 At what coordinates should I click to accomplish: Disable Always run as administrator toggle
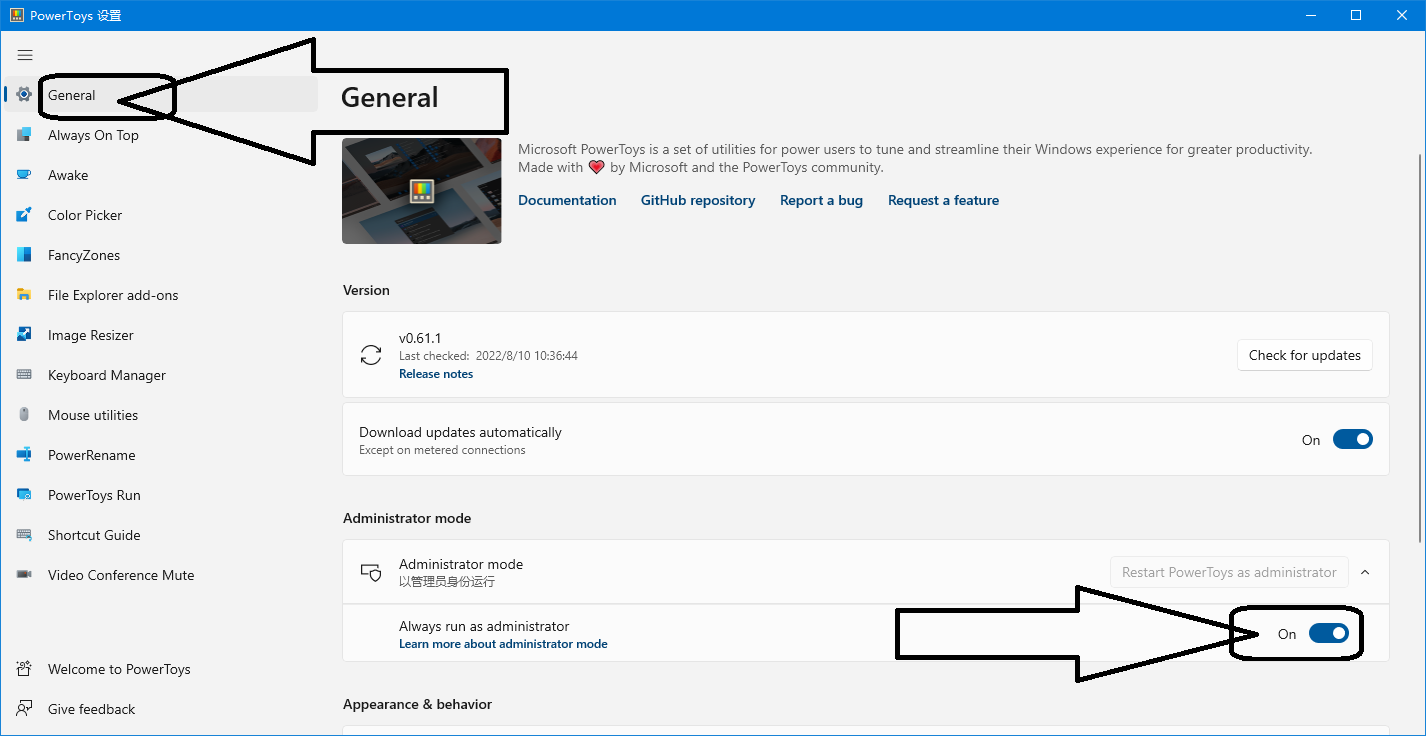1329,633
